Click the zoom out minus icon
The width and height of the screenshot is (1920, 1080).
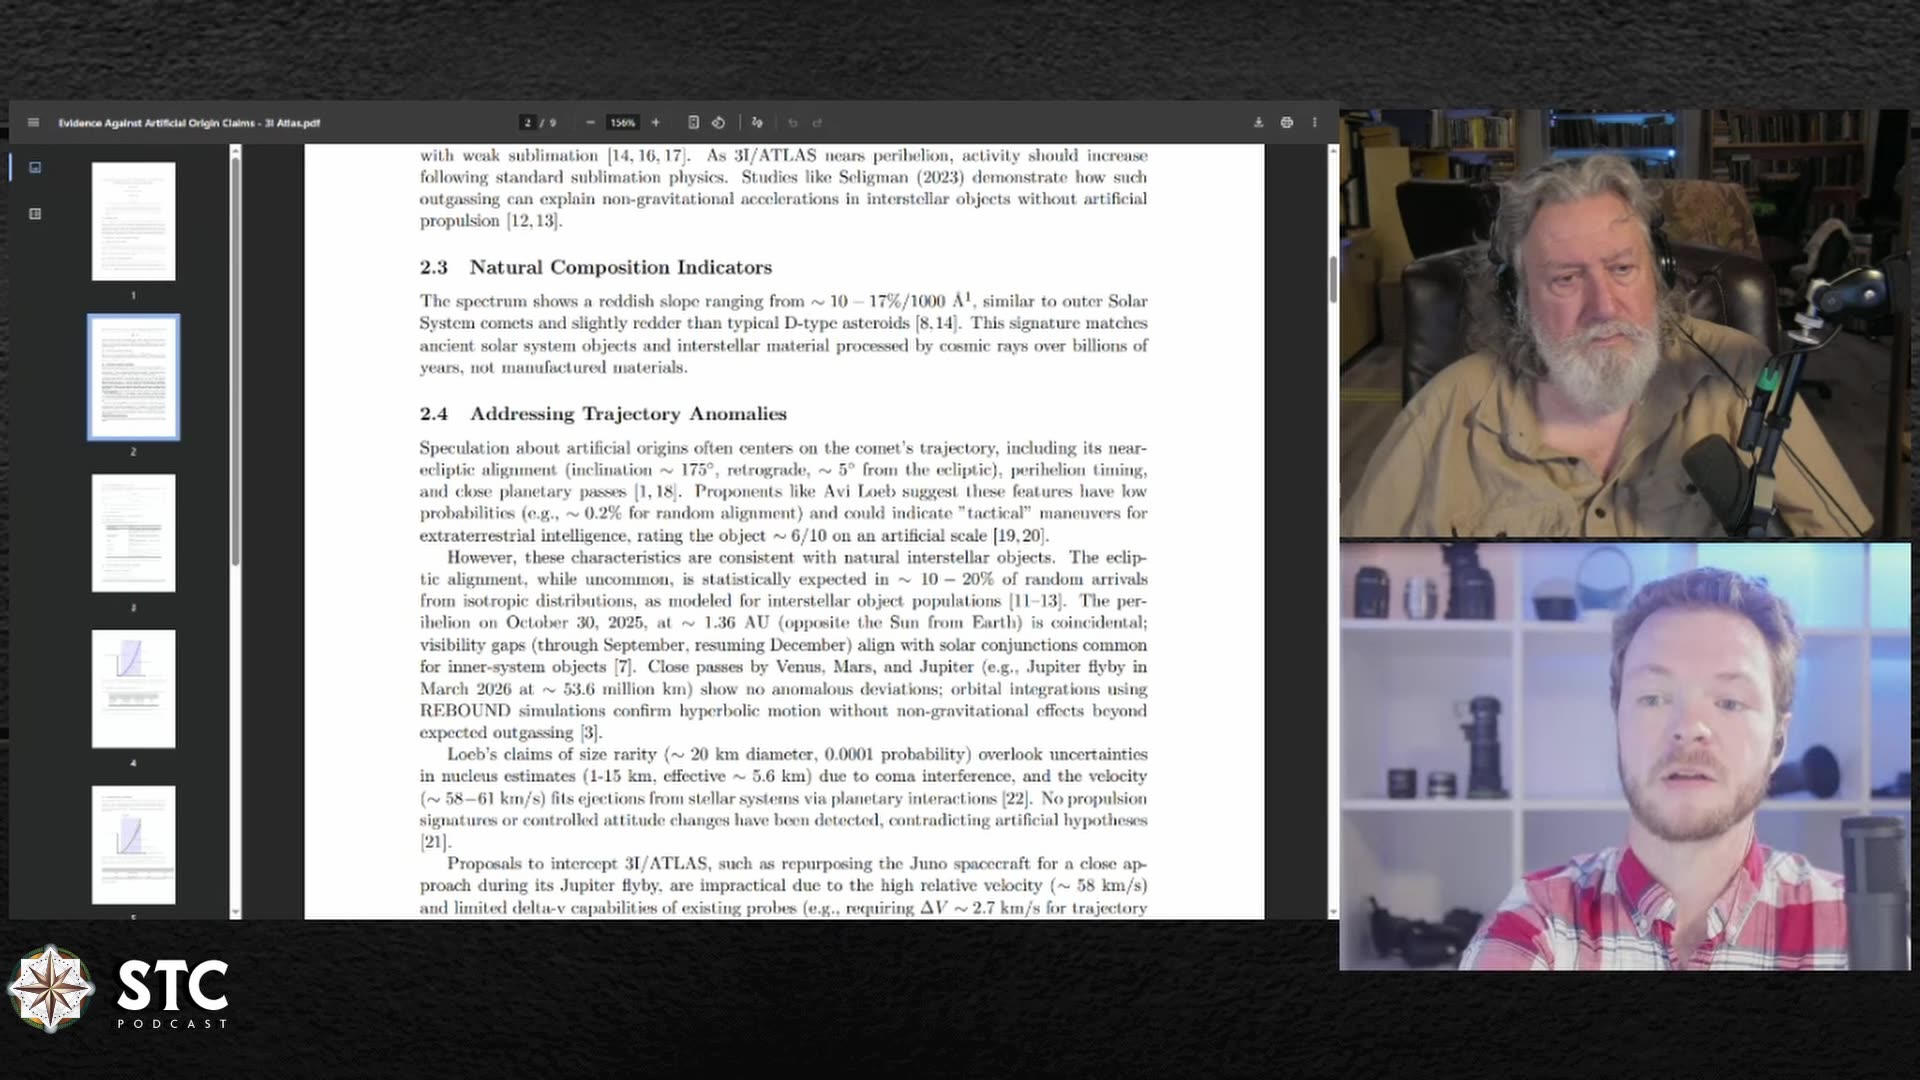coord(590,123)
